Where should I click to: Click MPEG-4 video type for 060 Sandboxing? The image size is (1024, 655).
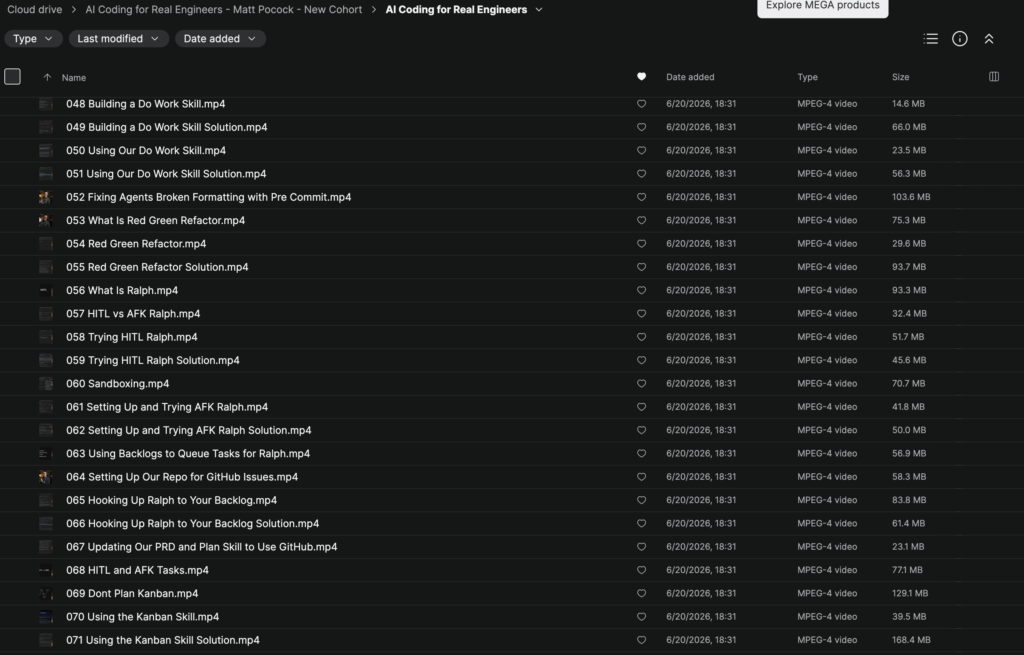(827, 383)
